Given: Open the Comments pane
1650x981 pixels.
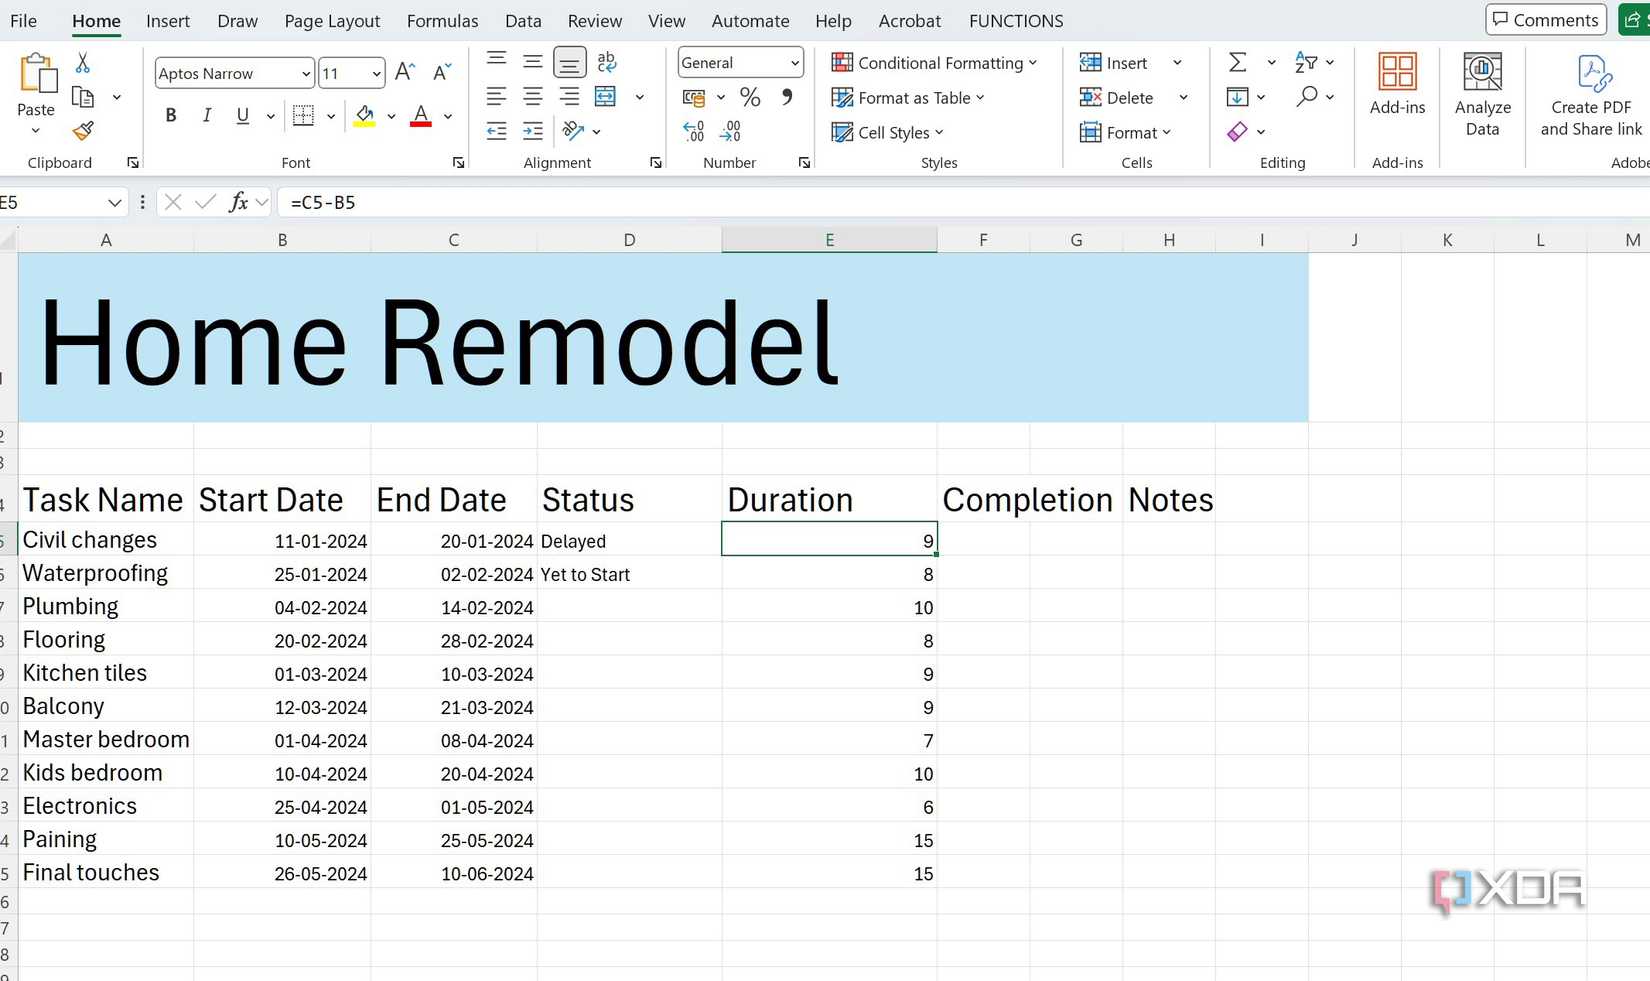Looking at the screenshot, I should tap(1545, 19).
